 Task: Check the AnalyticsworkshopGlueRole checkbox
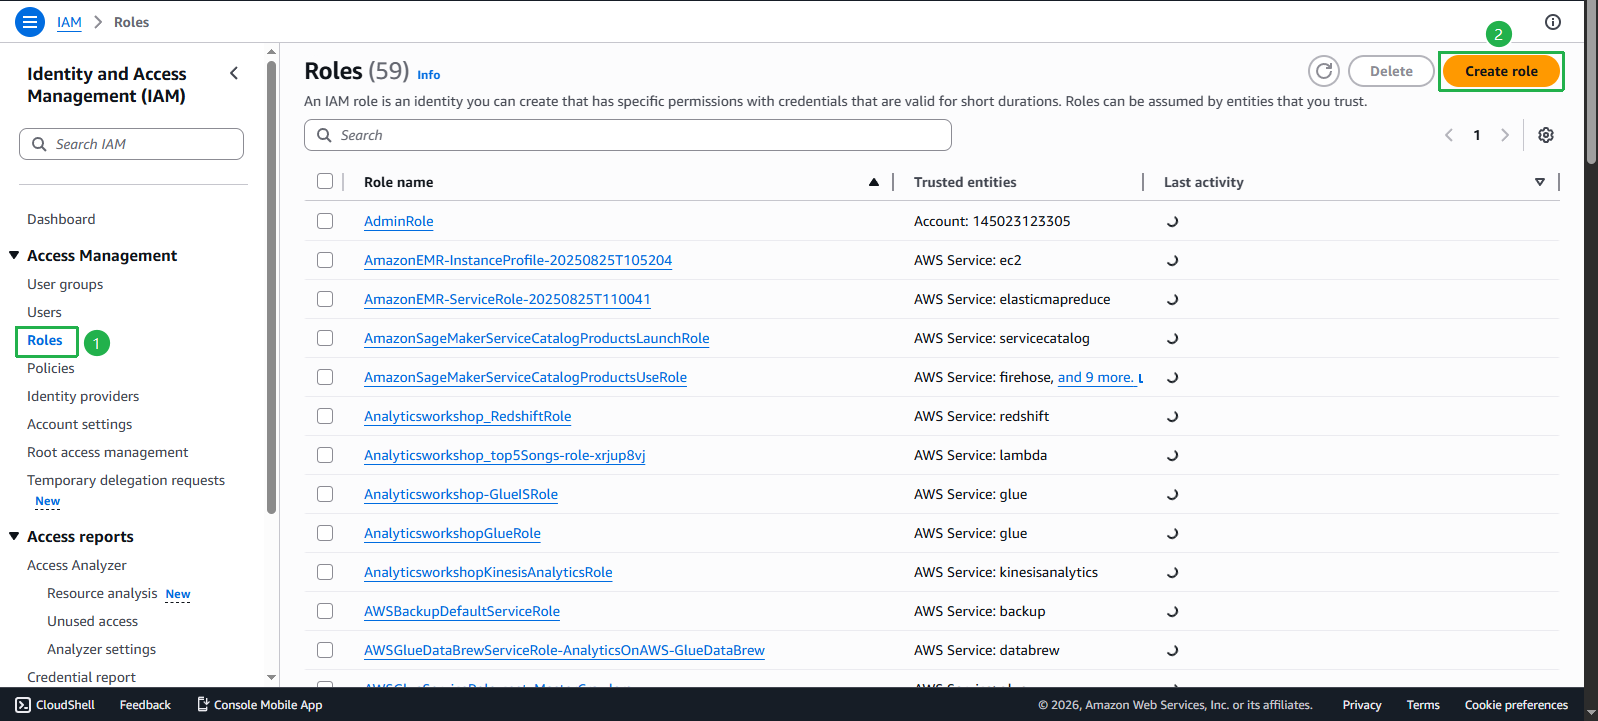point(325,533)
